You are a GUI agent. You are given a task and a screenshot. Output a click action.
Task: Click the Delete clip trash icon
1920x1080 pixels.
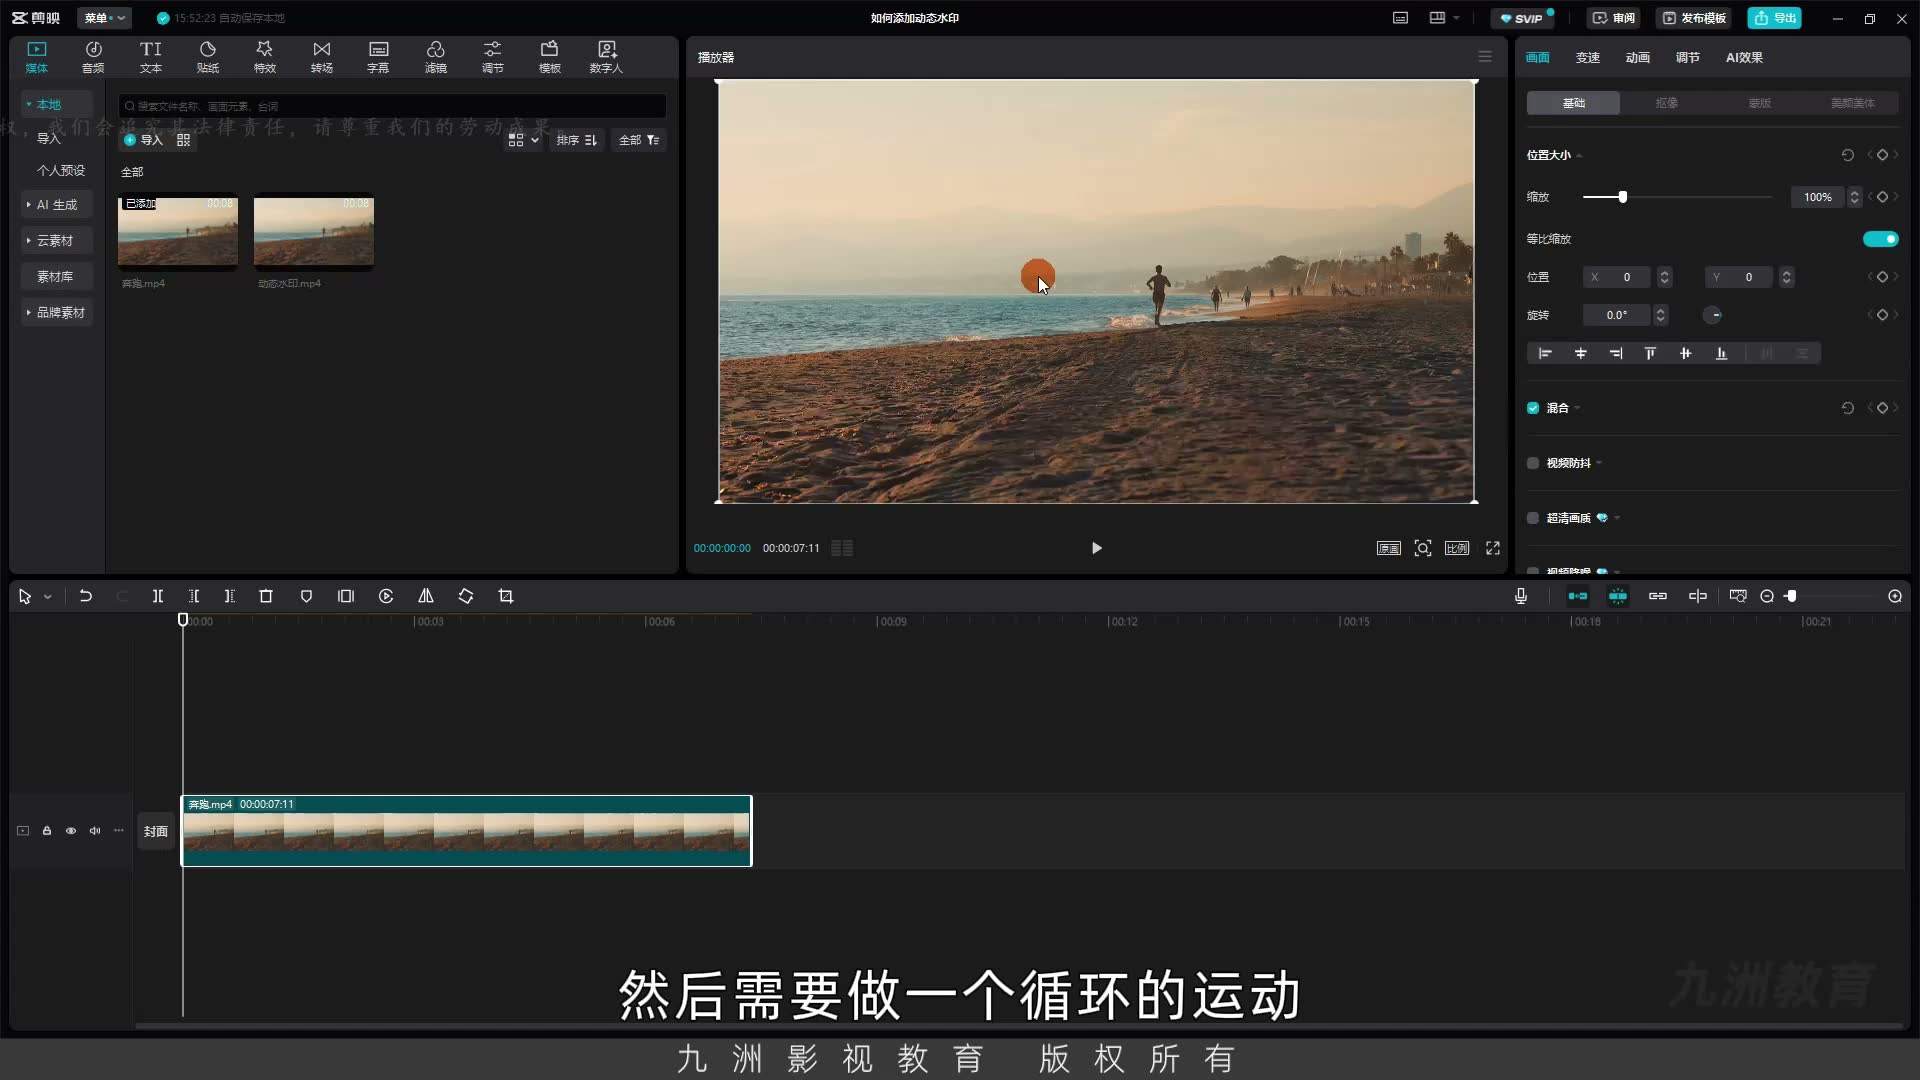point(266,596)
